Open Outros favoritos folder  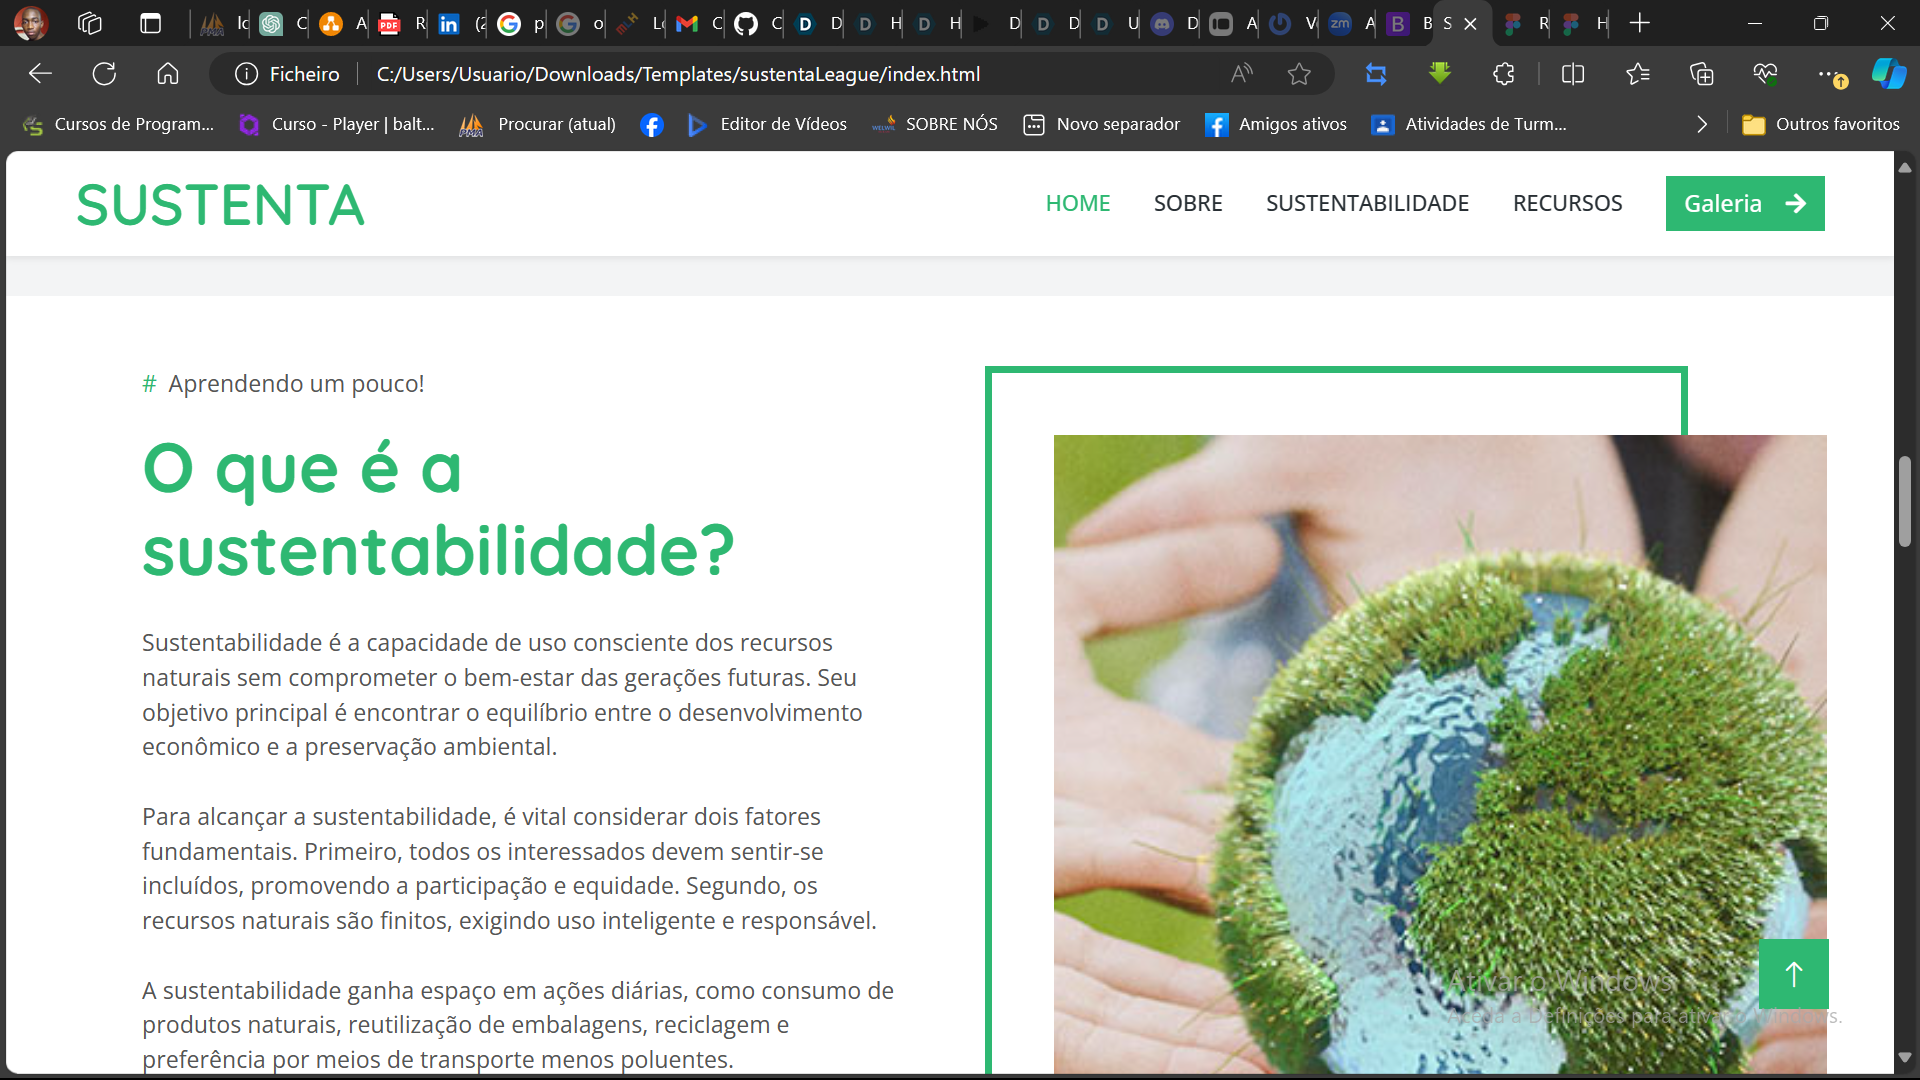point(1821,125)
